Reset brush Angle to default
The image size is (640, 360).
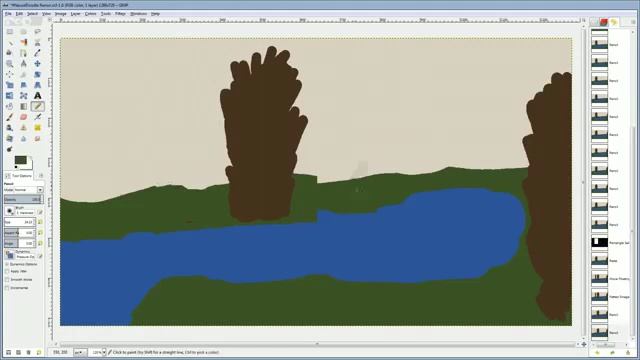tap(40, 243)
